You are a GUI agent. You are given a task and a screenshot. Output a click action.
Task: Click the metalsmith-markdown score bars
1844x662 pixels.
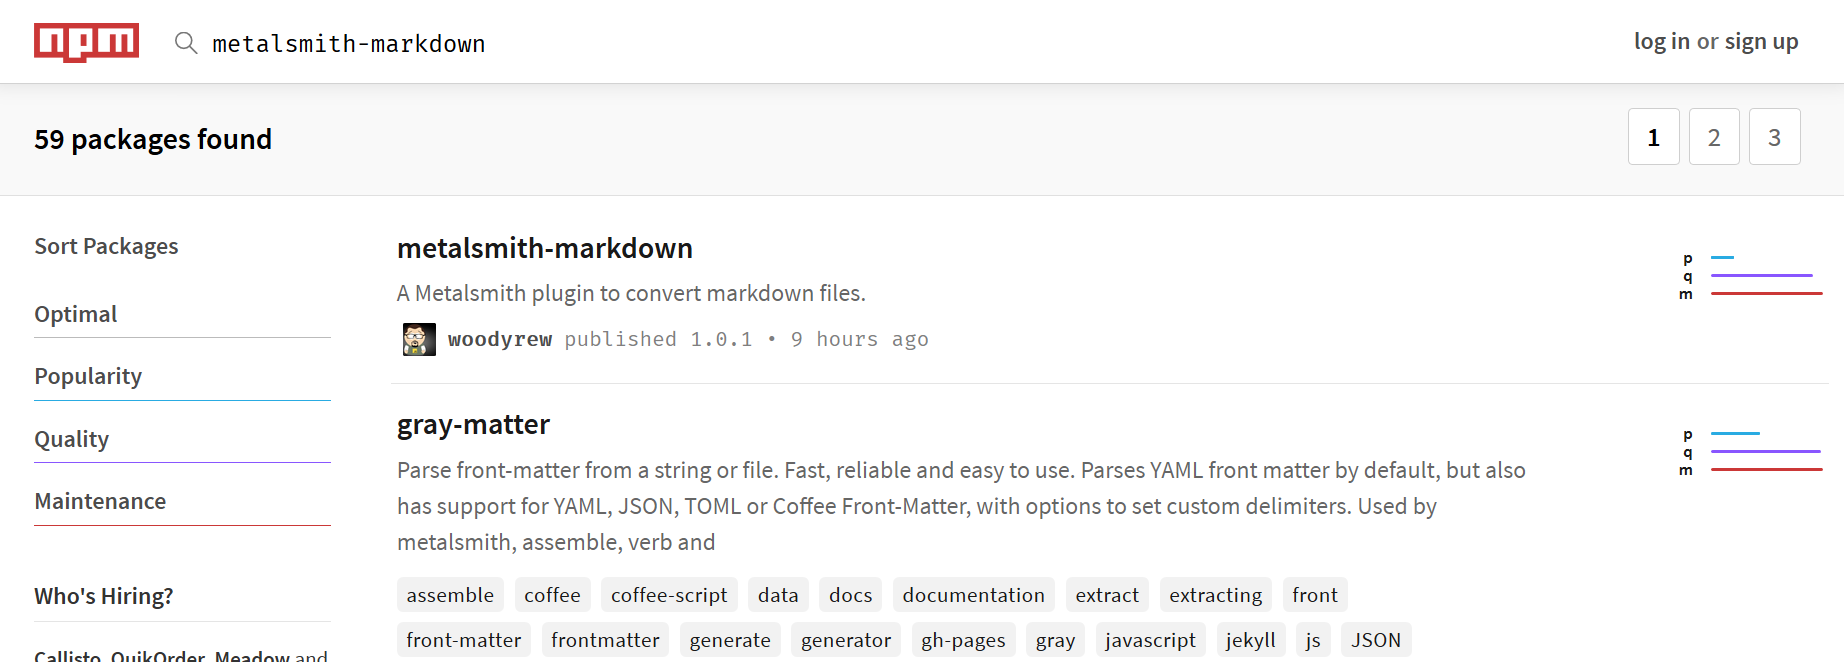coord(1752,276)
